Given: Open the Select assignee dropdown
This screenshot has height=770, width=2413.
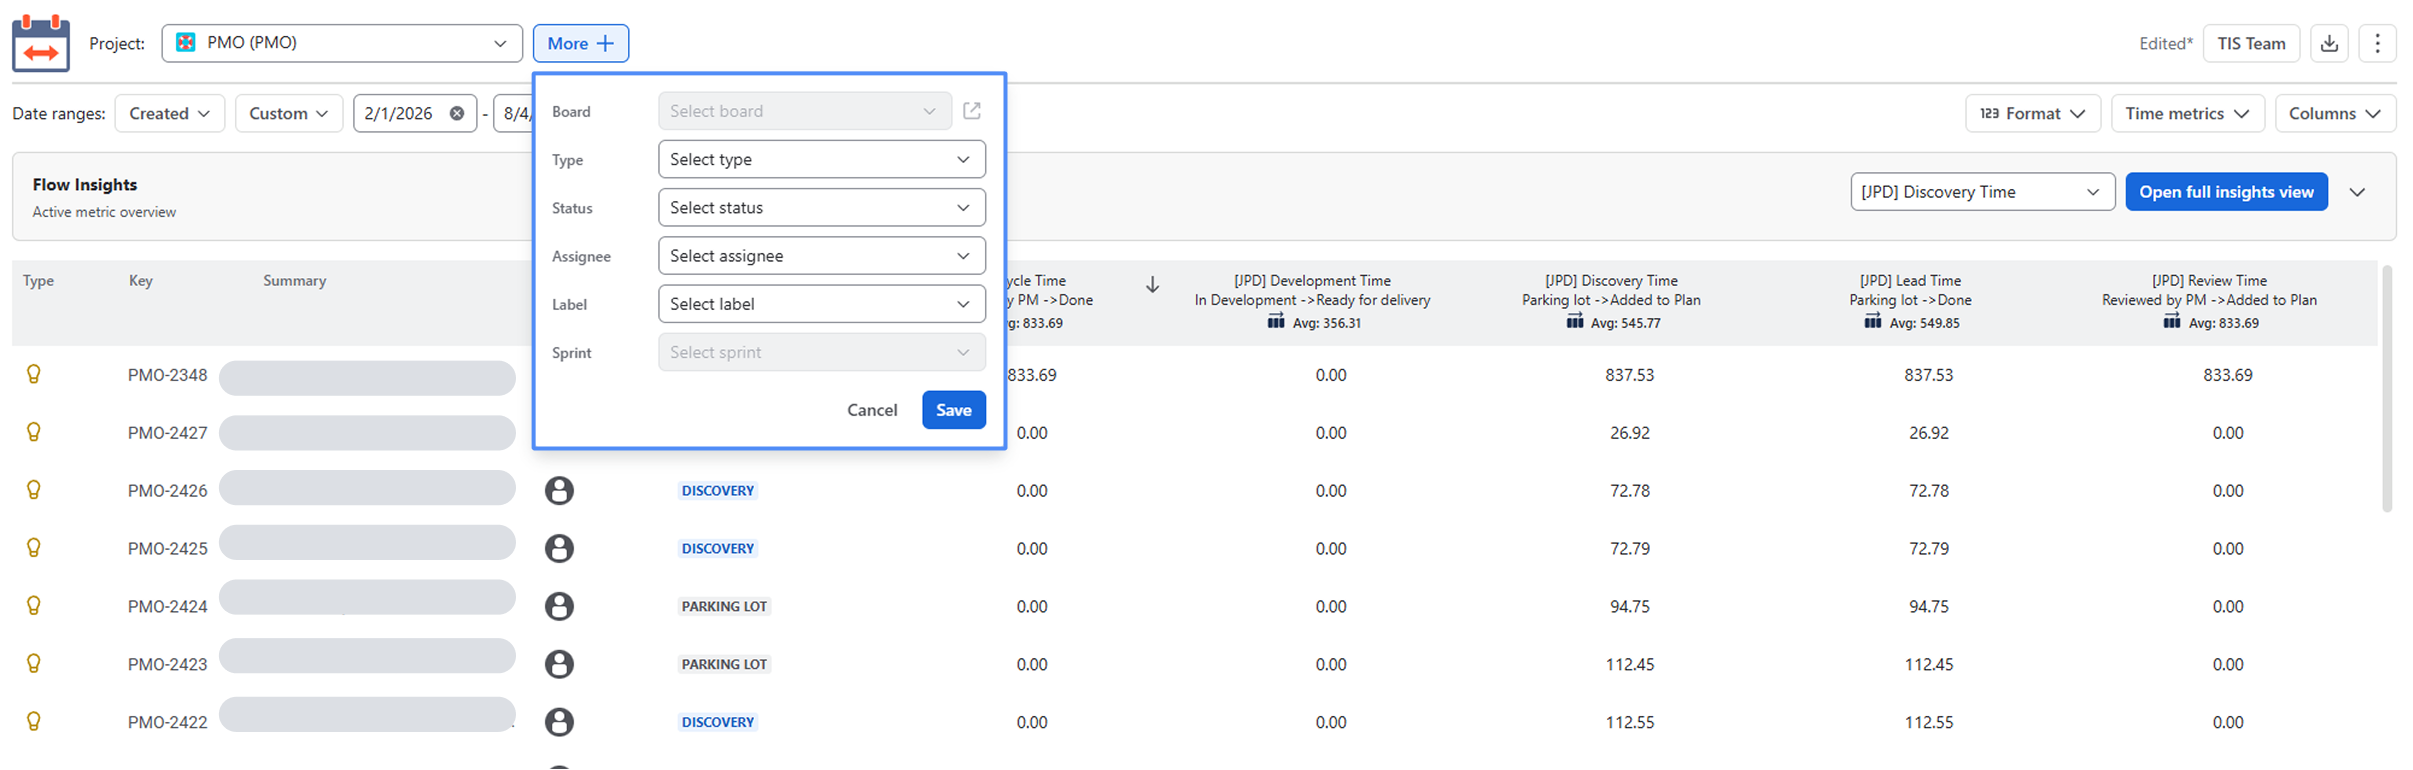Looking at the screenshot, I should click(x=822, y=256).
